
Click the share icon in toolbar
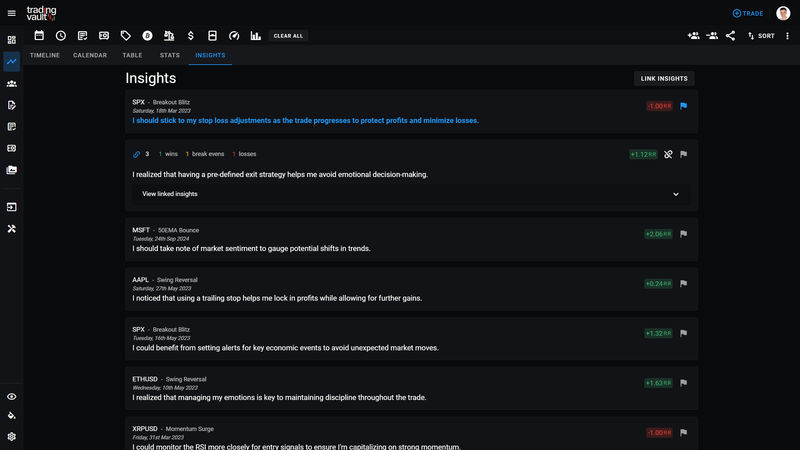point(731,36)
